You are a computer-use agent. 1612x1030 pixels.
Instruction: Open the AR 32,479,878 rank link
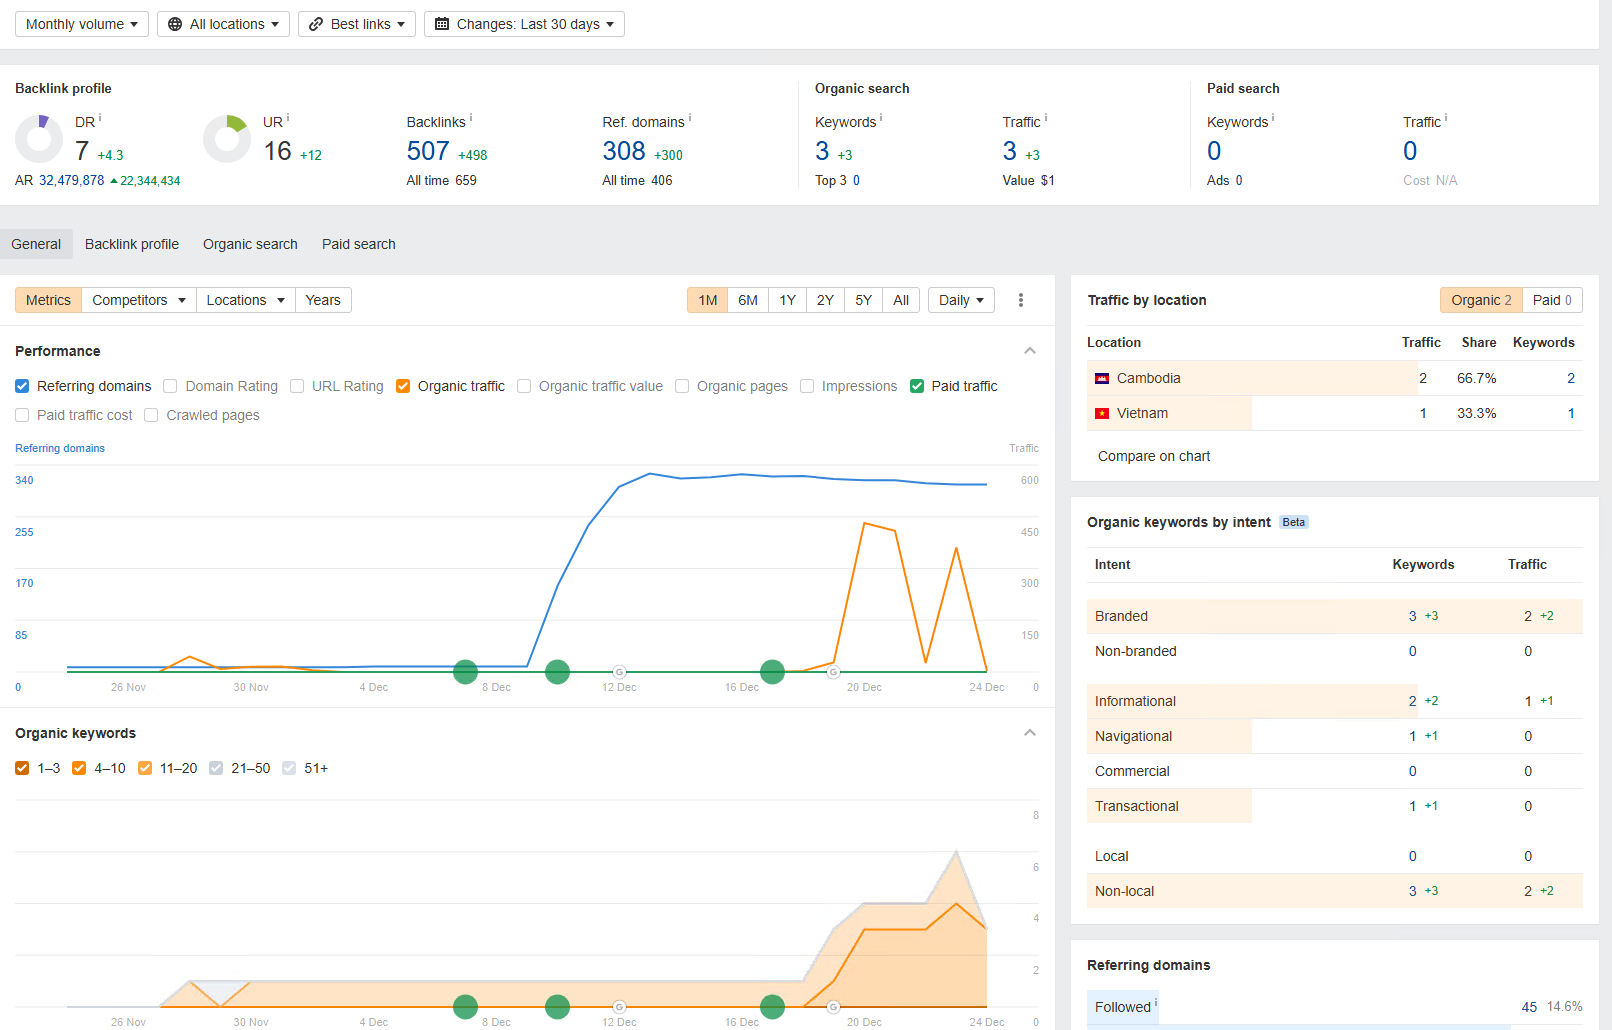click(x=71, y=181)
